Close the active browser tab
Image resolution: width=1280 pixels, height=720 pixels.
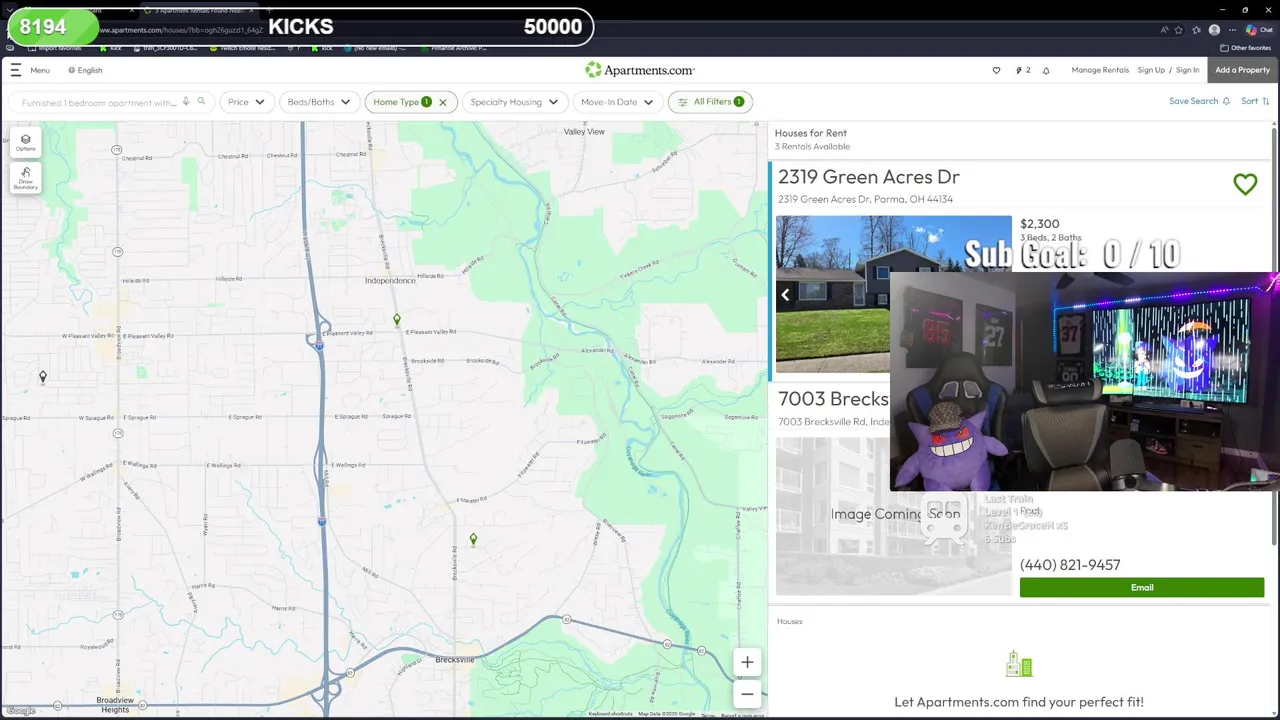252,10
